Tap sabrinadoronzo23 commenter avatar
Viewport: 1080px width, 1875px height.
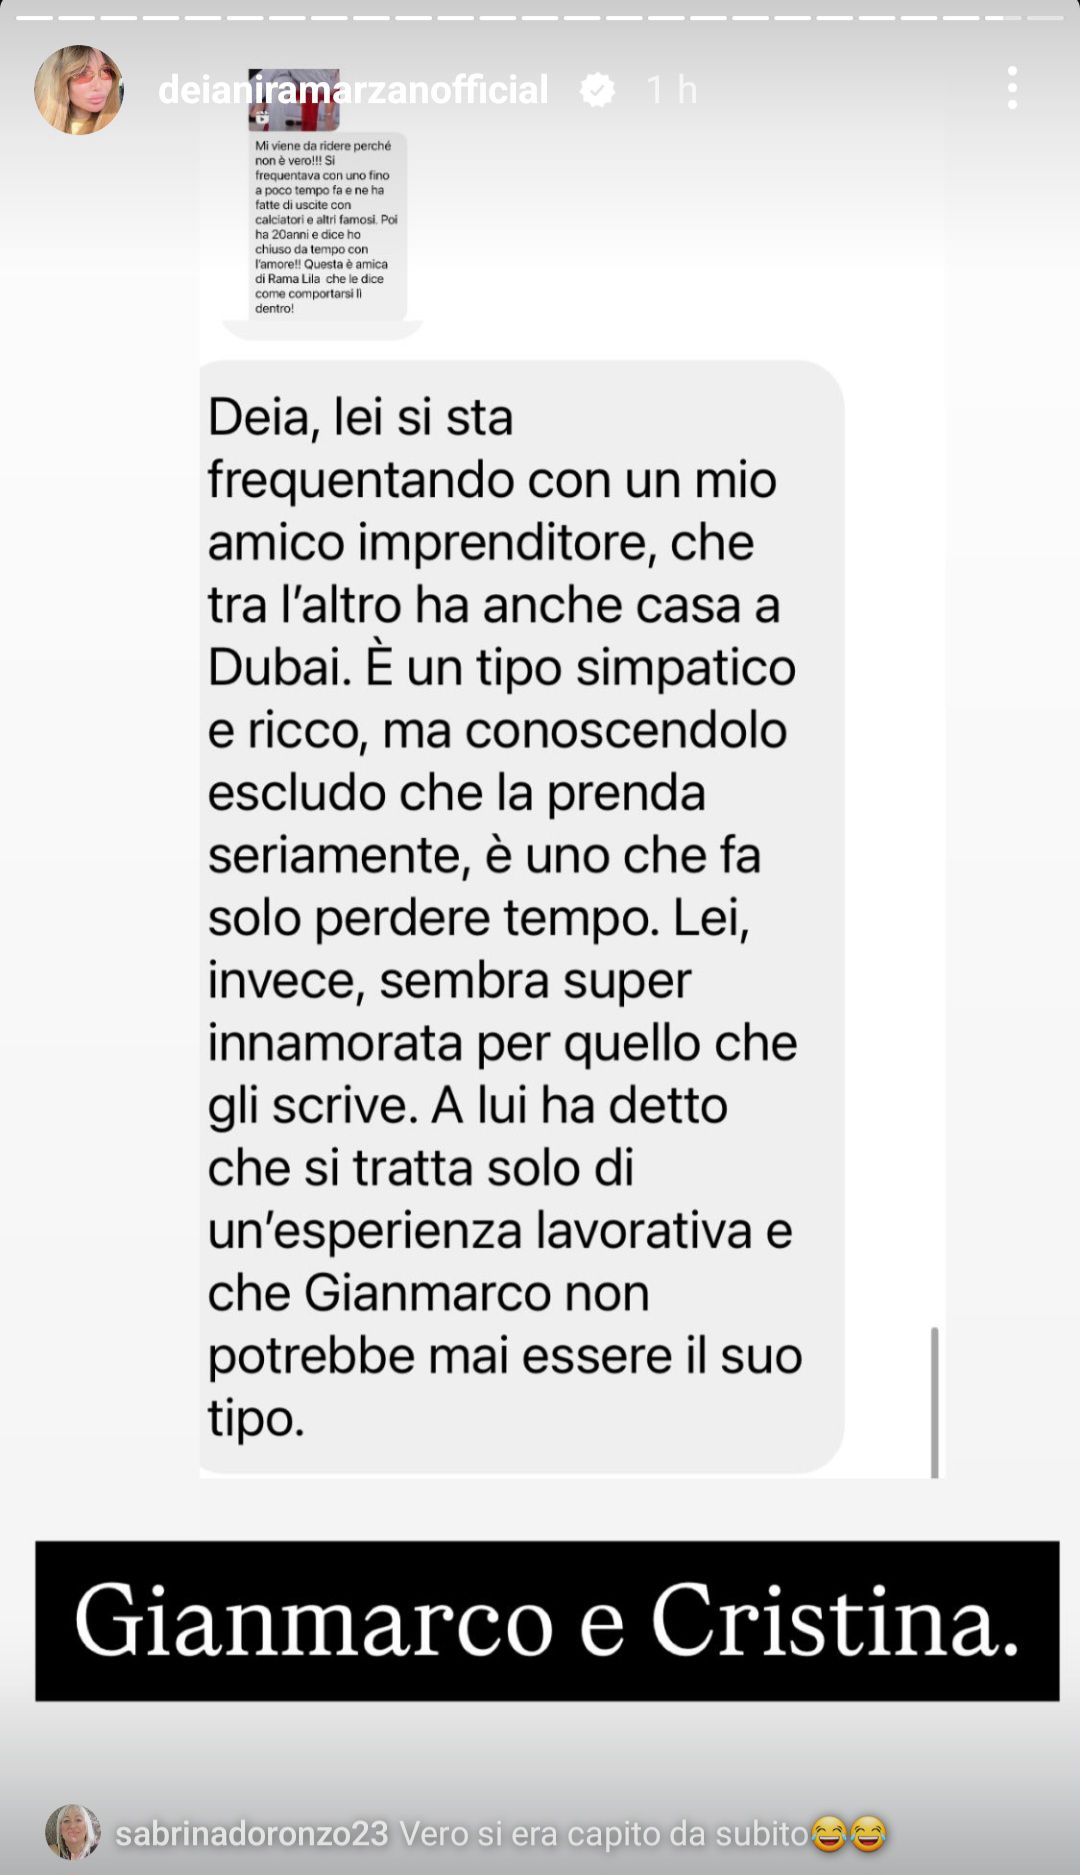click(73, 1832)
